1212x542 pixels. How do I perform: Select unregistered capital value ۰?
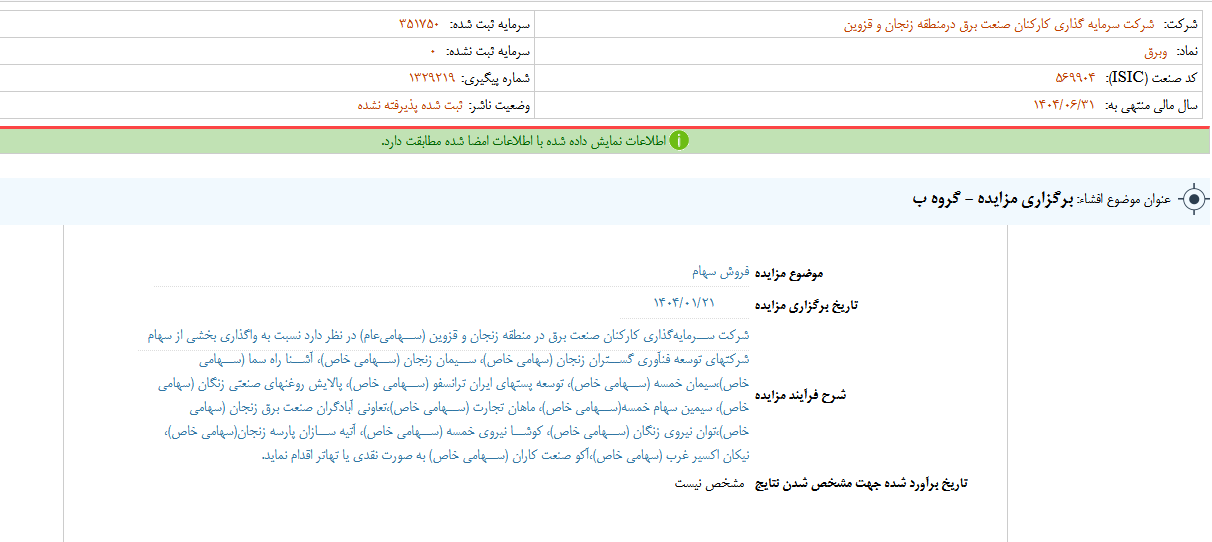pyautogui.click(x=433, y=51)
